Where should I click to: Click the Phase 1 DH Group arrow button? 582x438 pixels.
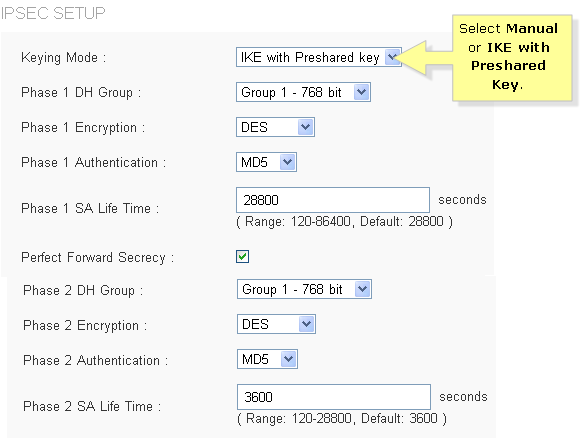point(362,92)
